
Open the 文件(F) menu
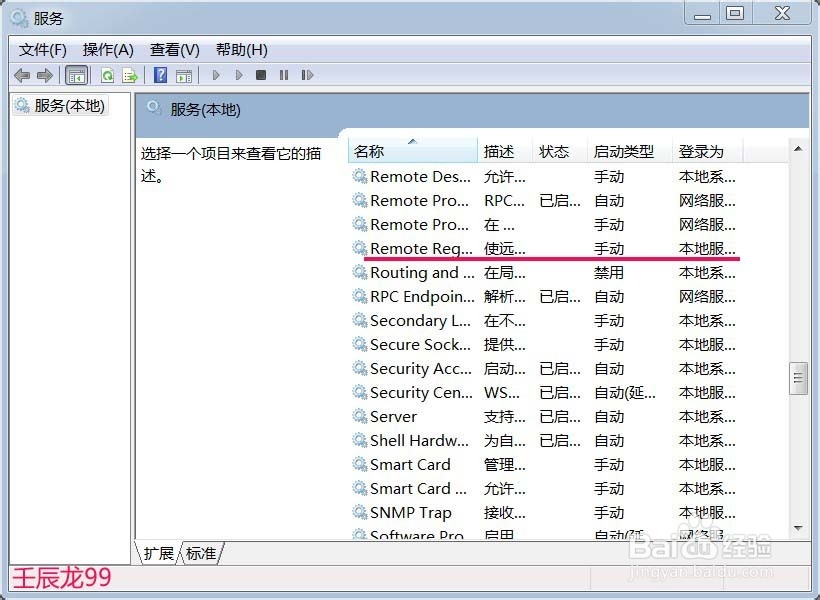click(x=41, y=49)
